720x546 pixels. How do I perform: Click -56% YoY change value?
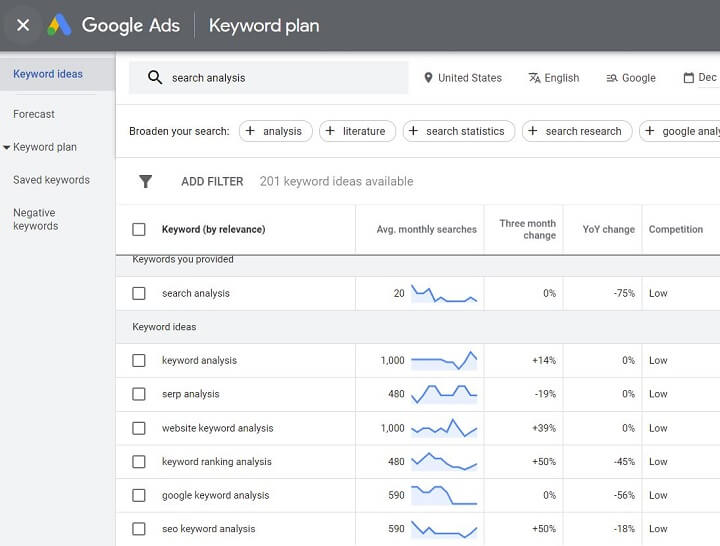tap(624, 495)
